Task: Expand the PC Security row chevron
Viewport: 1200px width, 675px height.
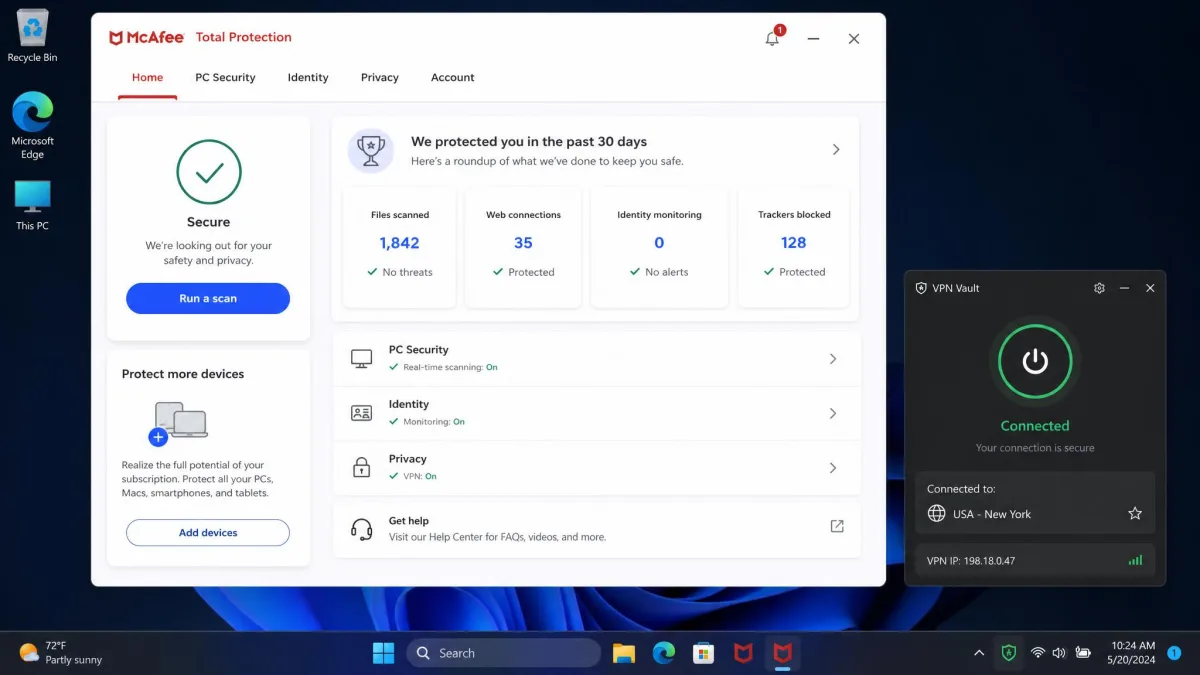Action: pos(833,358)
